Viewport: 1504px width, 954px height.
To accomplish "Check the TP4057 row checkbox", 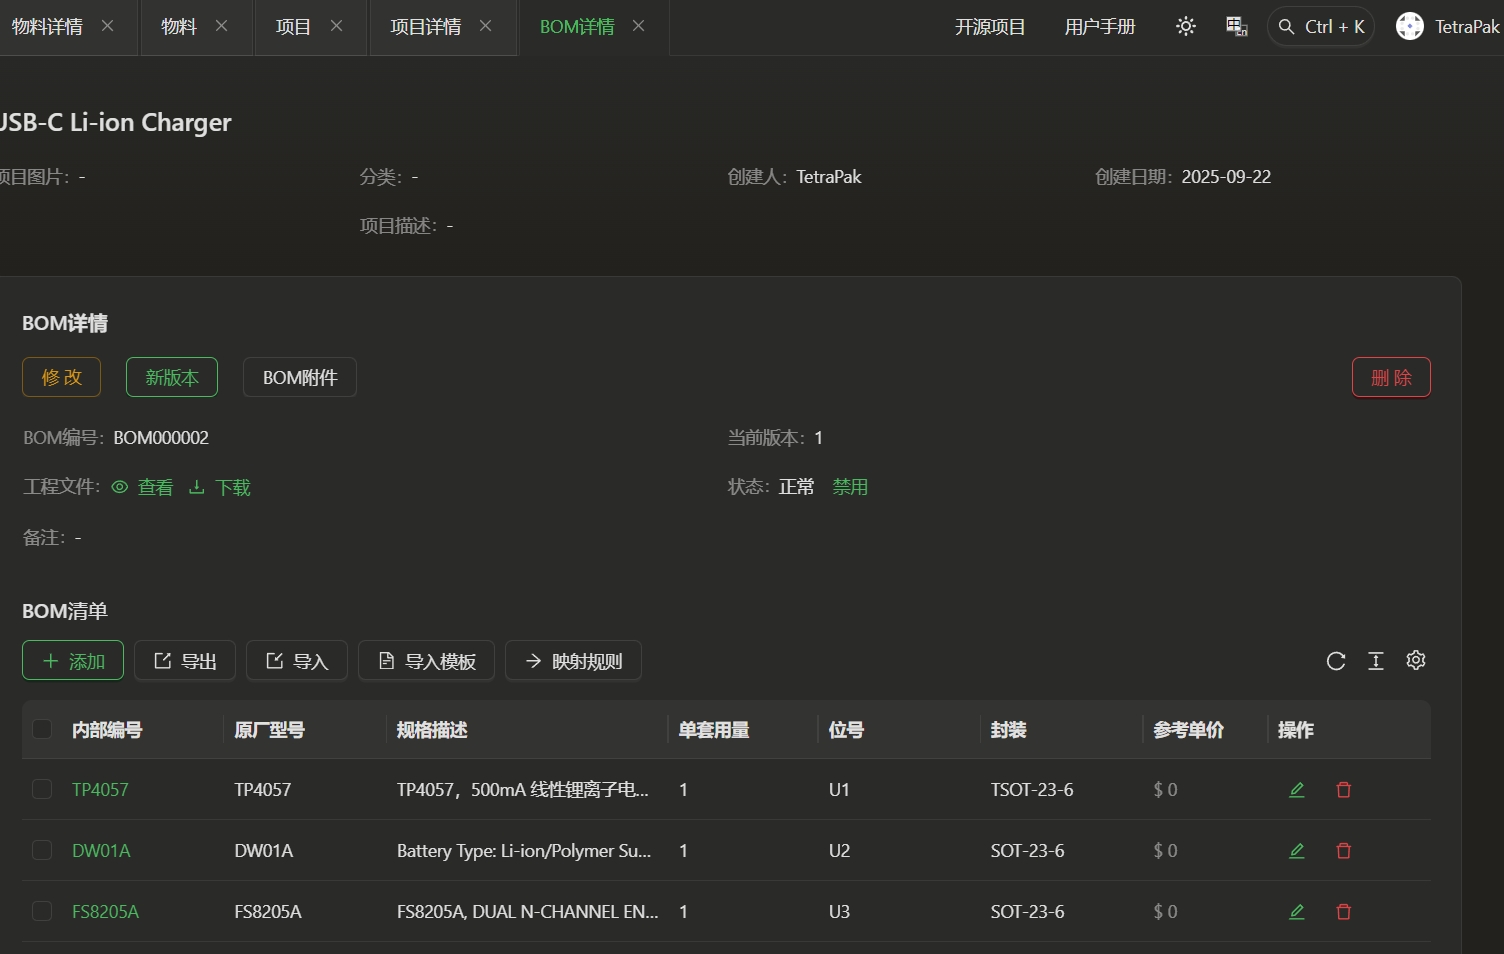I will (42, 790).
